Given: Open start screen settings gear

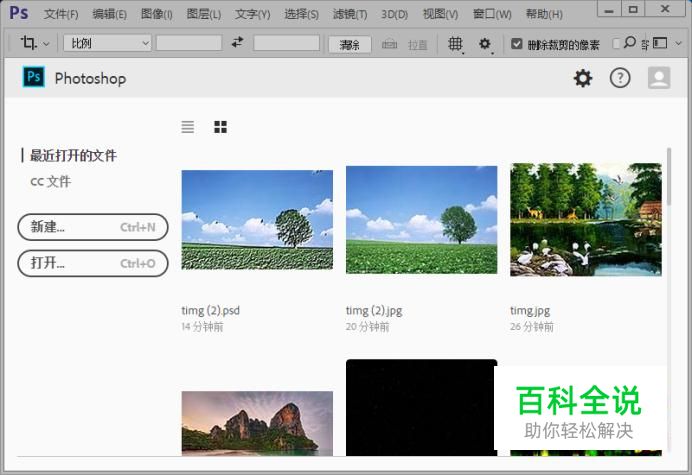Looking at the screenshot, I should pos(583,78).
